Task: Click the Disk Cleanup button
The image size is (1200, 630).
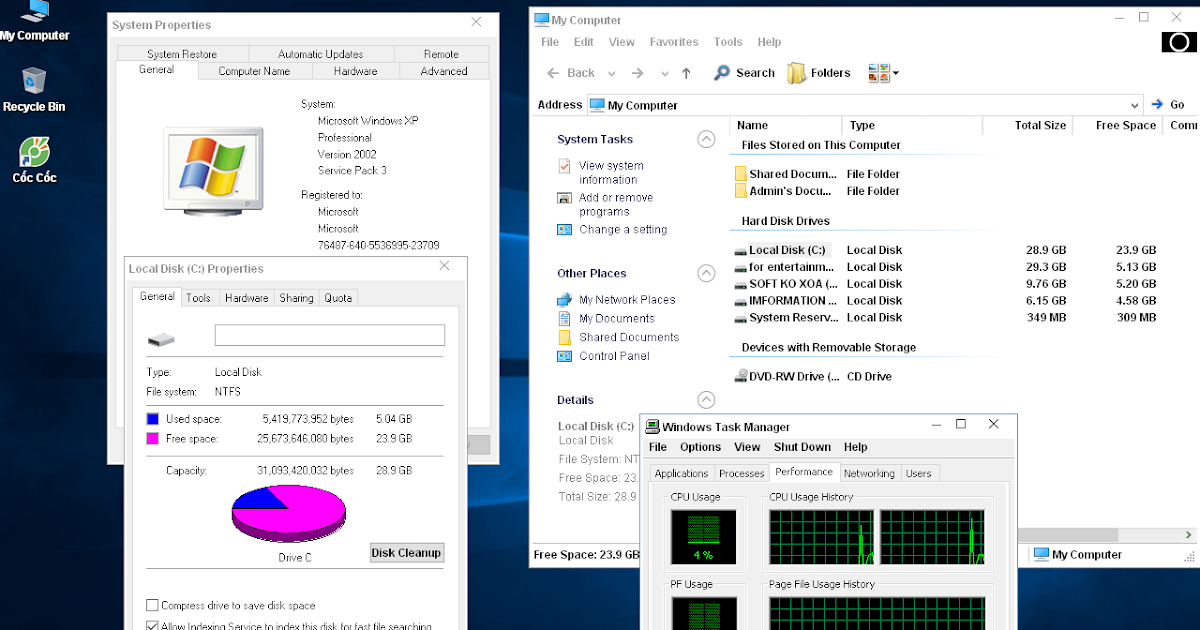Action: coord(406,552)
